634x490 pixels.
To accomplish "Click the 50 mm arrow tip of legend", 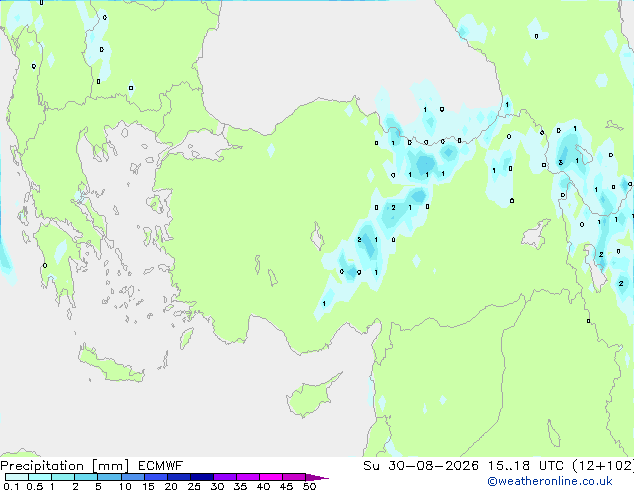I will (317, 477).
